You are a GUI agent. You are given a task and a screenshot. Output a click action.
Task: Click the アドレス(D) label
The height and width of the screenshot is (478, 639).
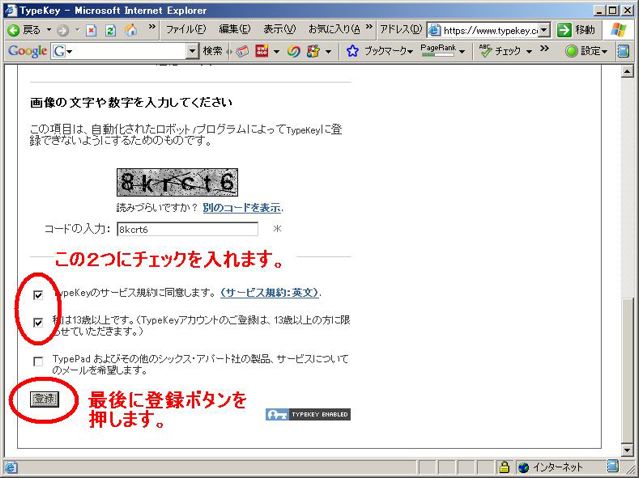point(401,30)
